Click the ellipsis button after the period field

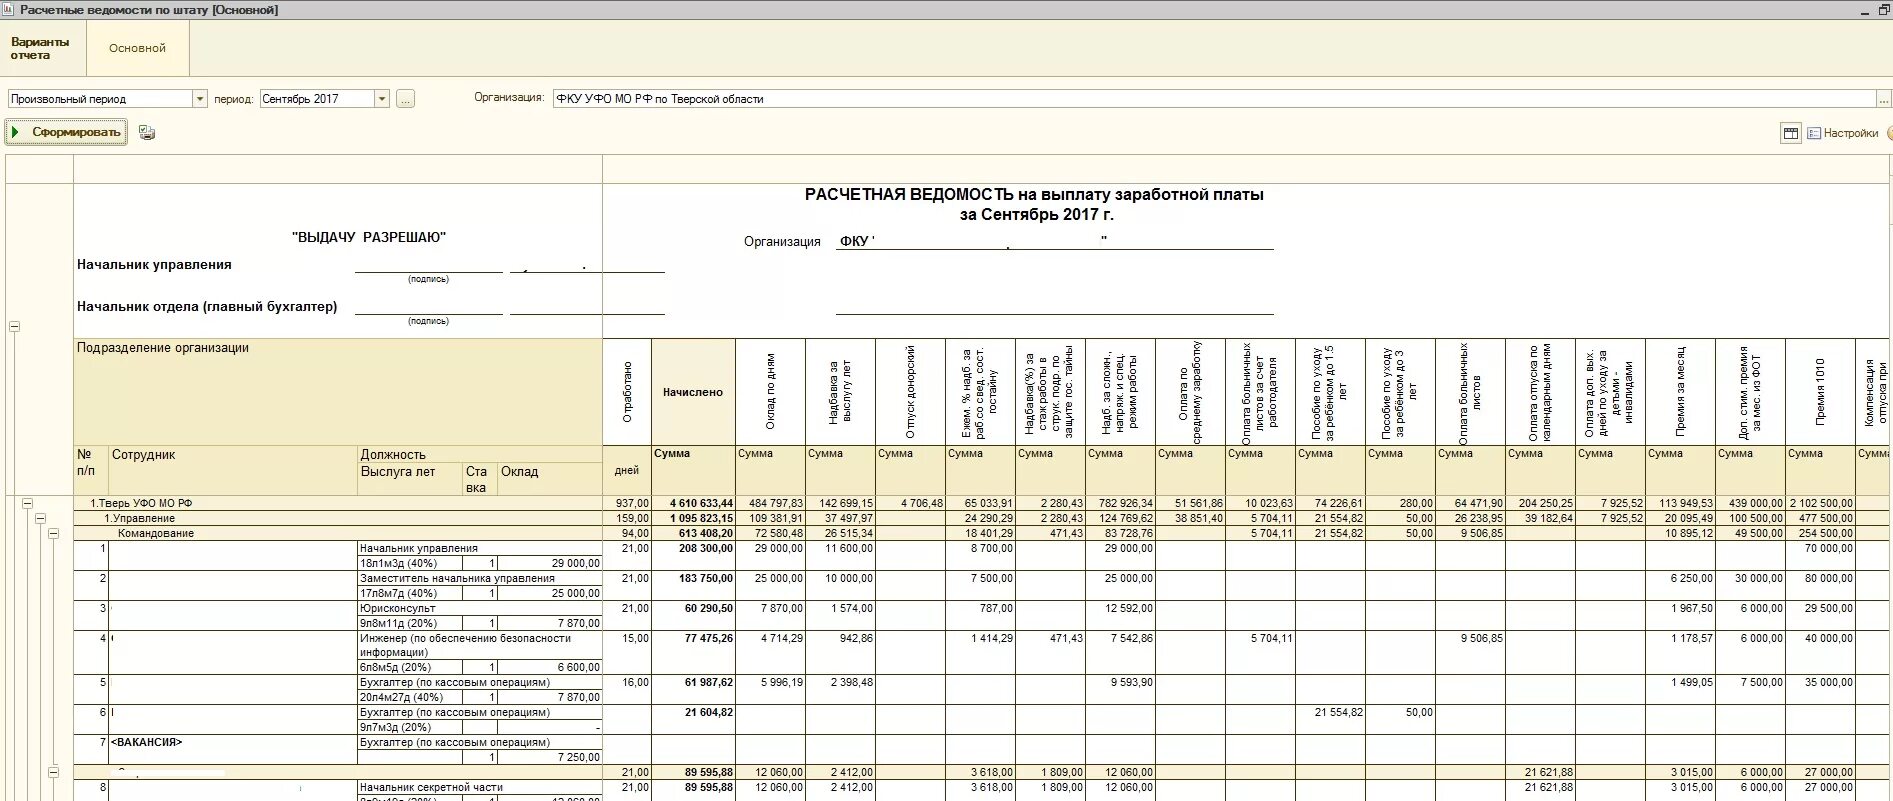(x=405, y=99)
